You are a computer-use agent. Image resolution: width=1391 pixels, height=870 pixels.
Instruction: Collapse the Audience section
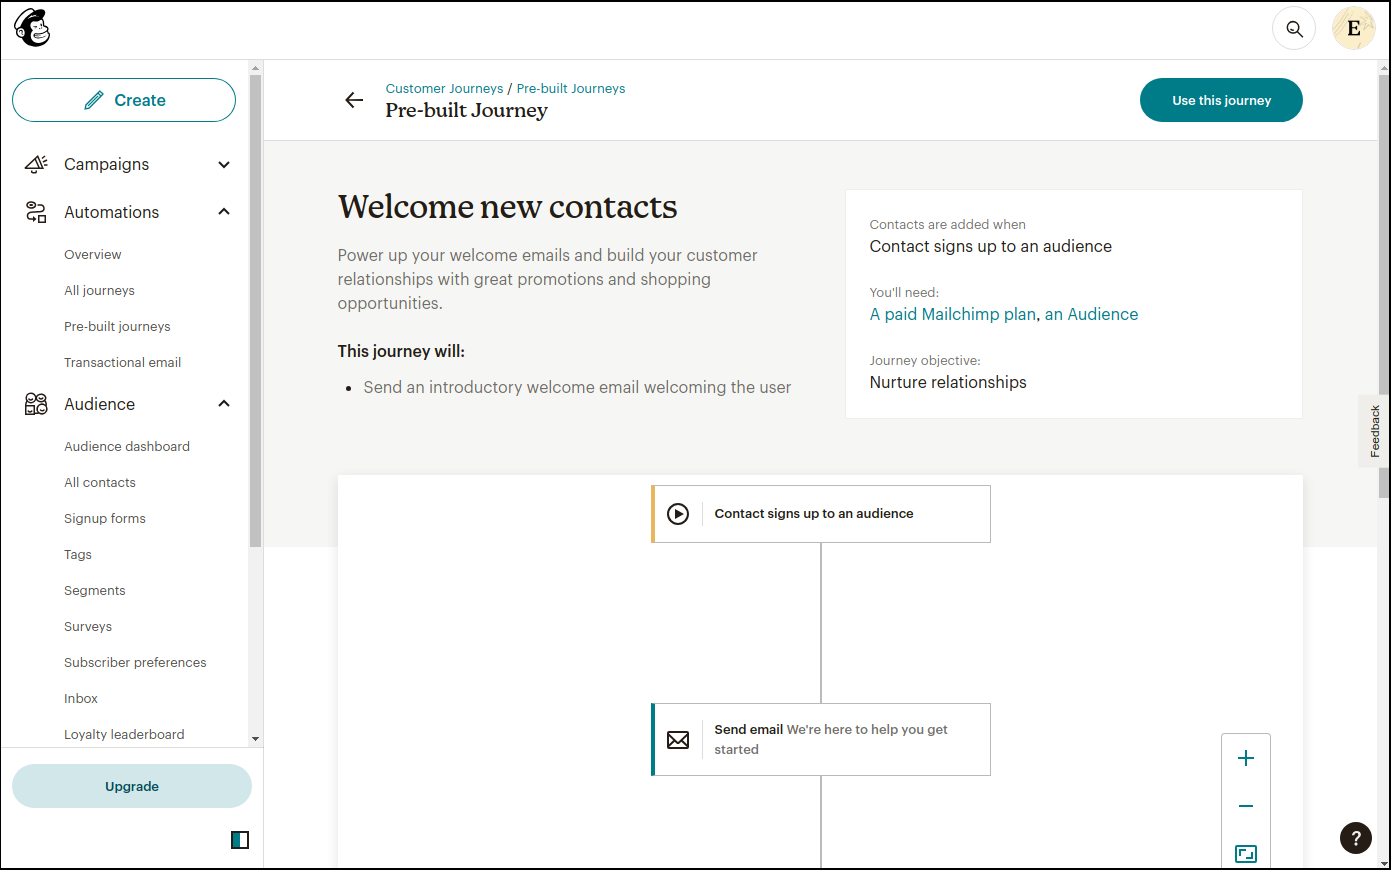click(x=224, y=404)
